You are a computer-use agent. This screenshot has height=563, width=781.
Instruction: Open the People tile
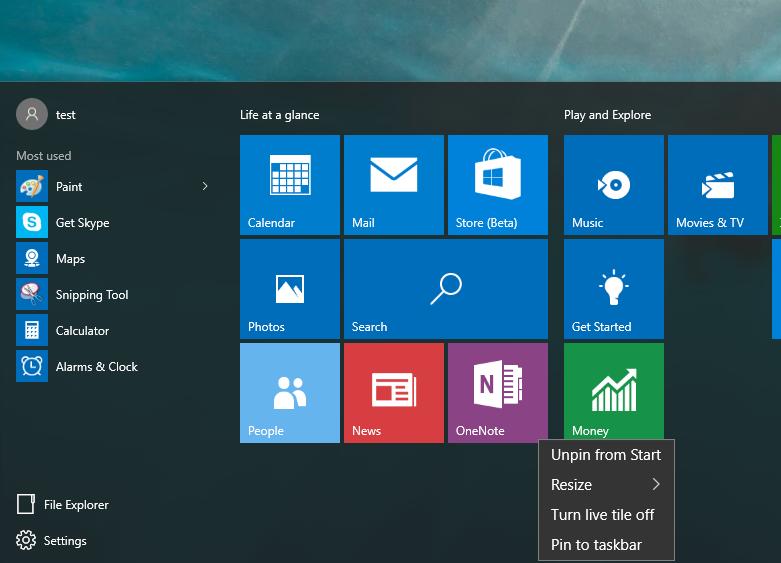(290, 393)
